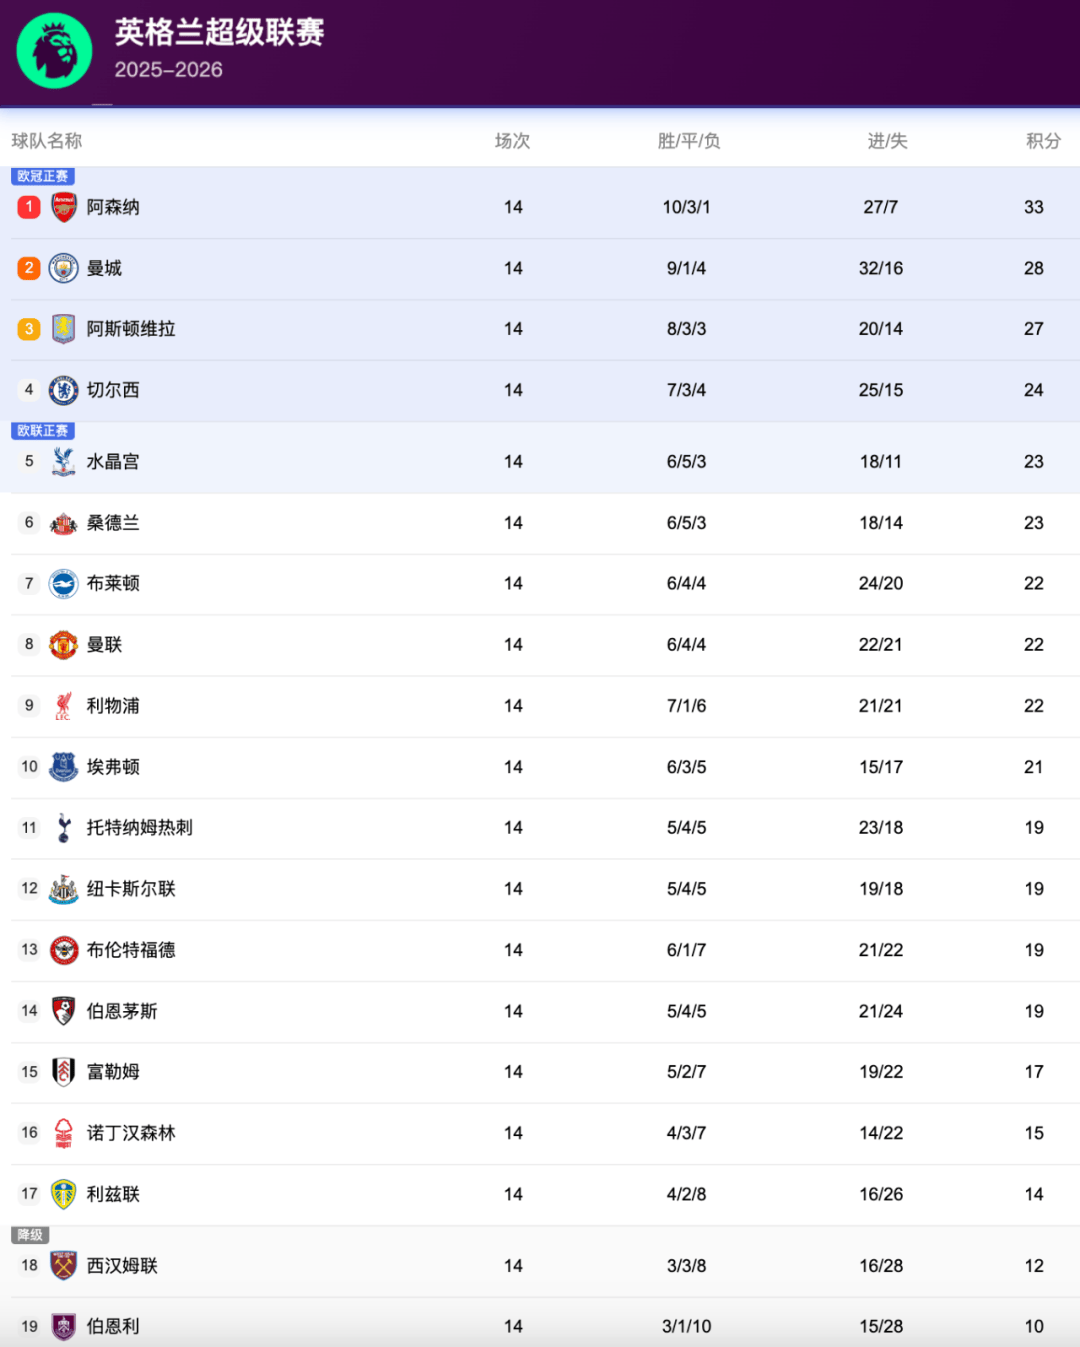Image resolution: width=1080 pixels, height=1347 pixels.
Task: Select the 欧冠正赛 qualification tag
Action: [43, 176]
